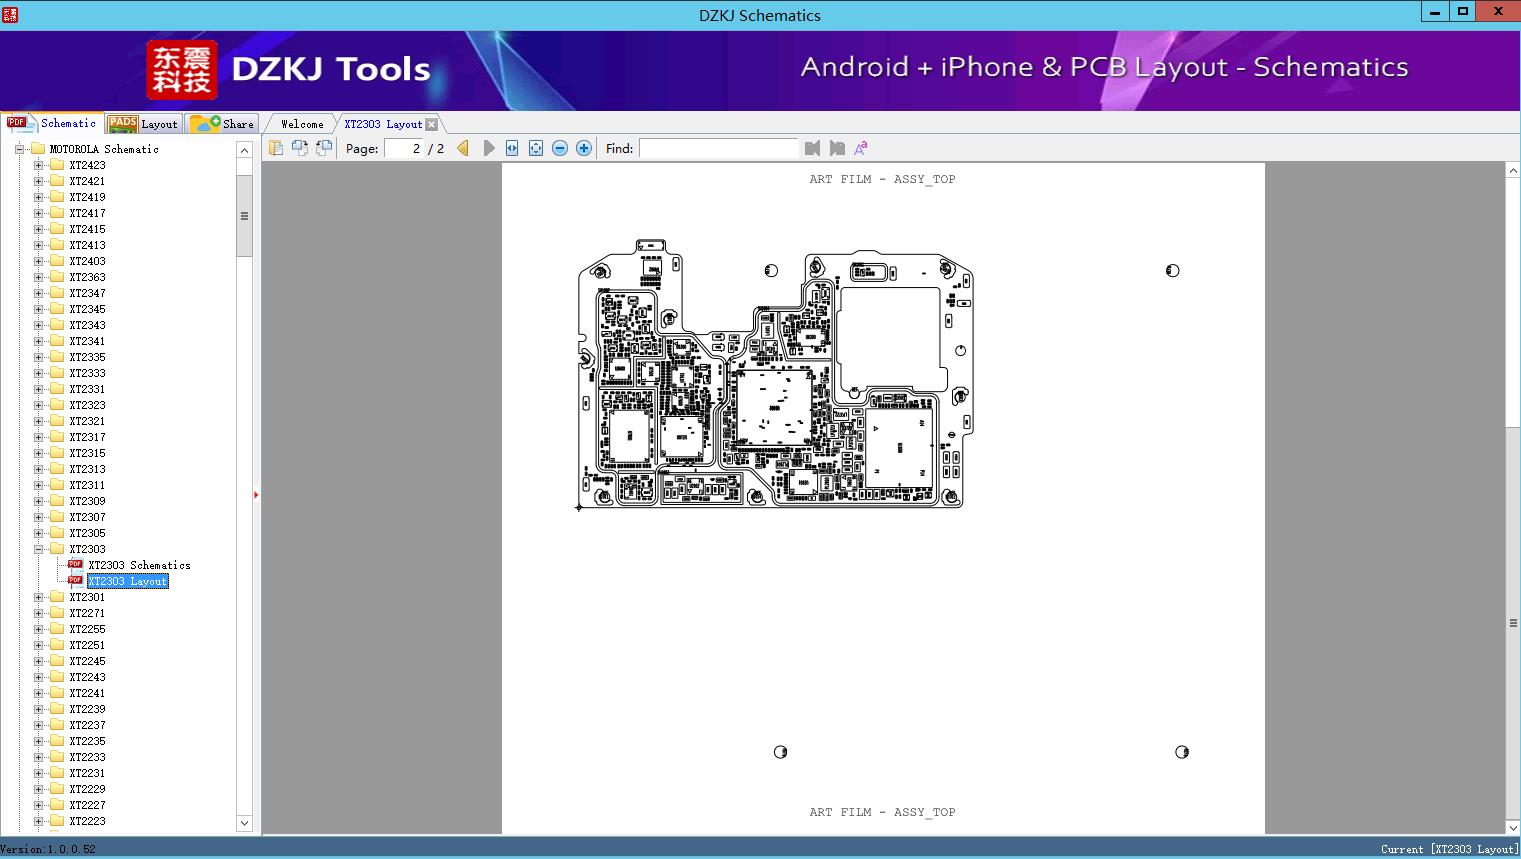Select the XT2335 folder
This screenshot has height=859, width=1521.
87,357
